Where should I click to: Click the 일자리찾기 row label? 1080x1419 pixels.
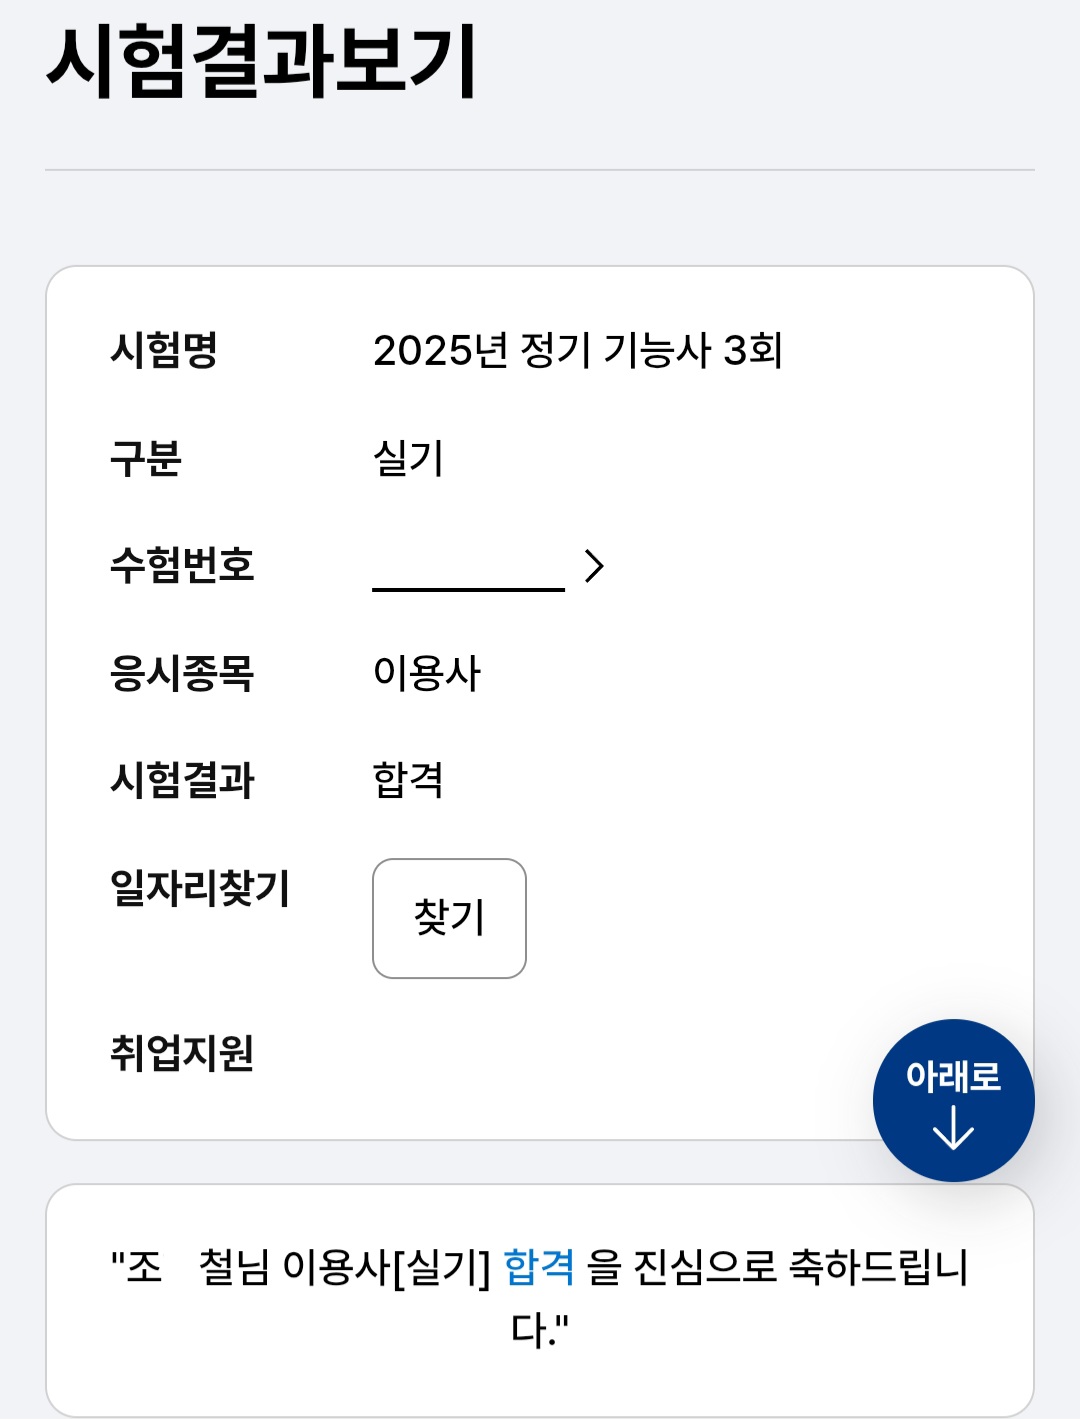(200, 888)
